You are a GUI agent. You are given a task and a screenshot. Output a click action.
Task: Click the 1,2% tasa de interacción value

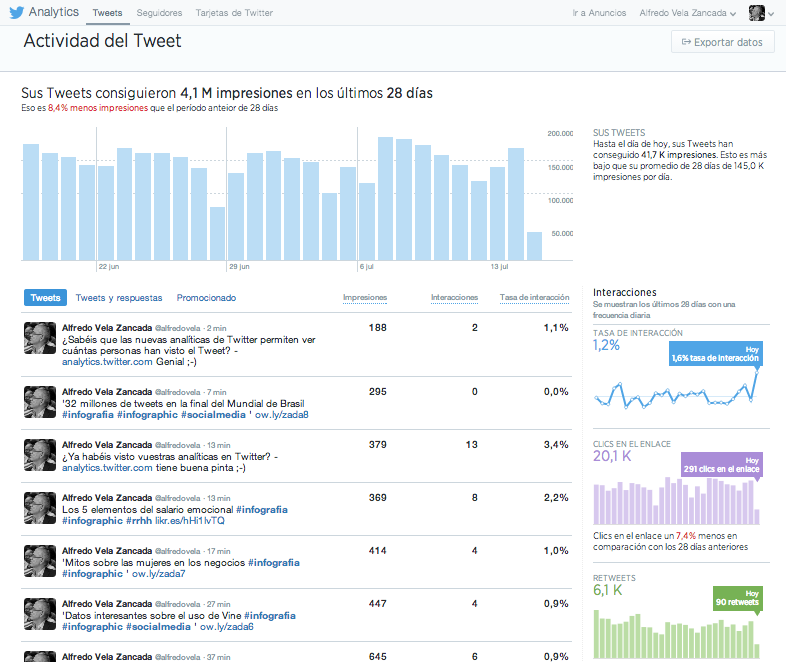click(607, 345)
